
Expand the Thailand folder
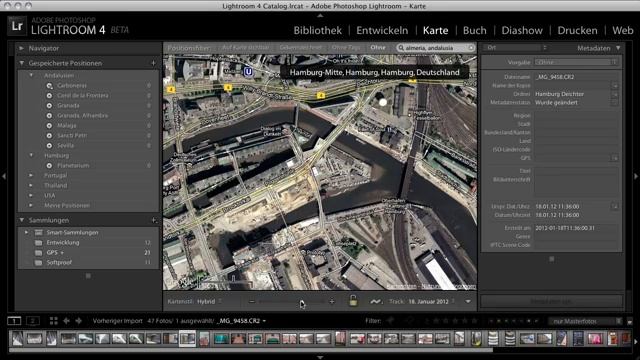click(31, 185)
